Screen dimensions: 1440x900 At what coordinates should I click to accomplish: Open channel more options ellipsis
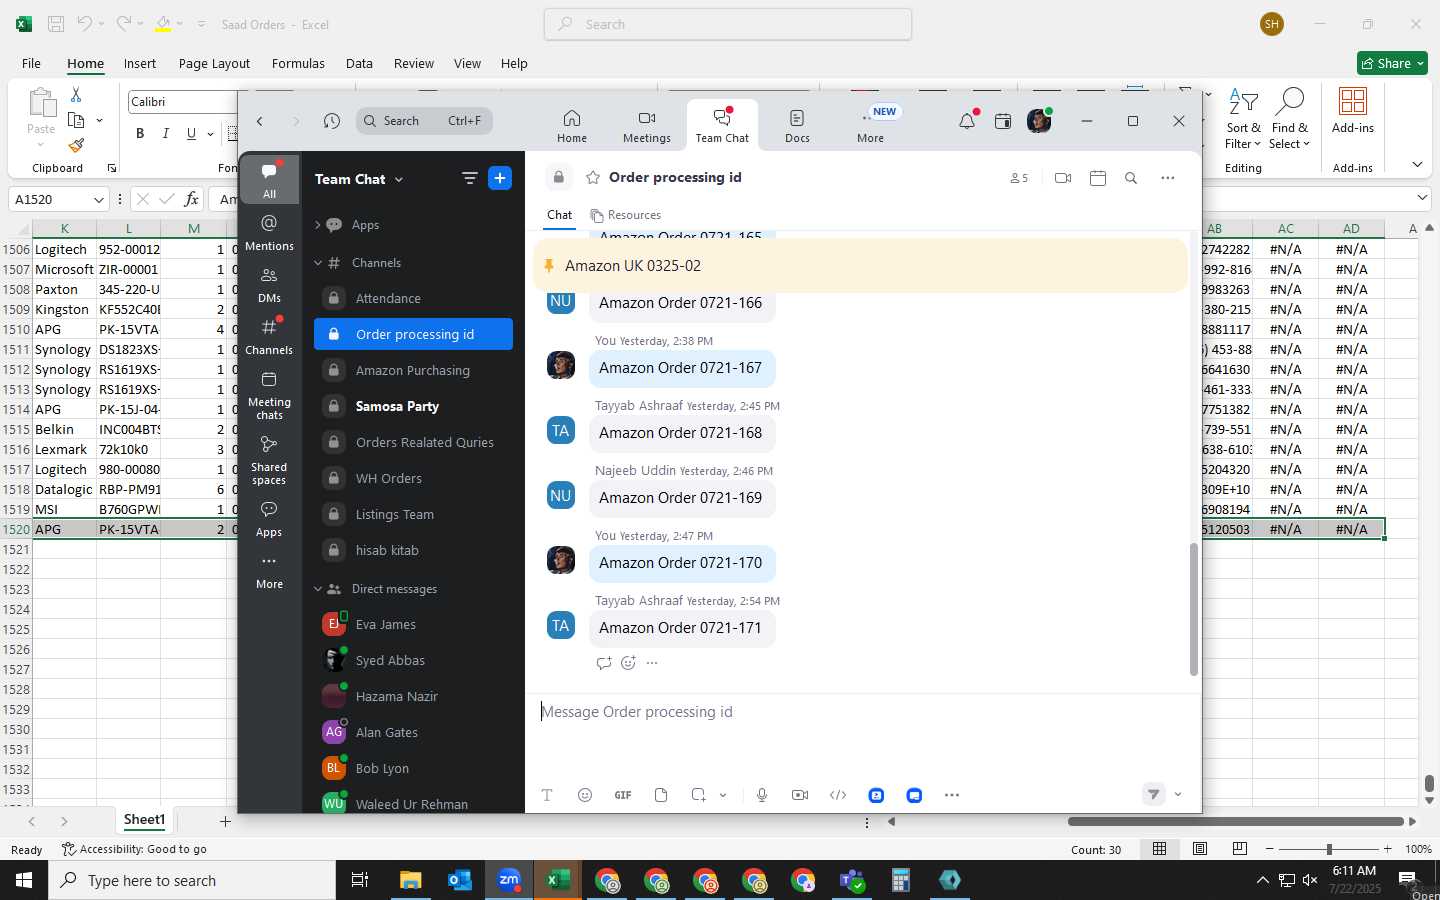pyautogui.click(x=1167, y=178)
